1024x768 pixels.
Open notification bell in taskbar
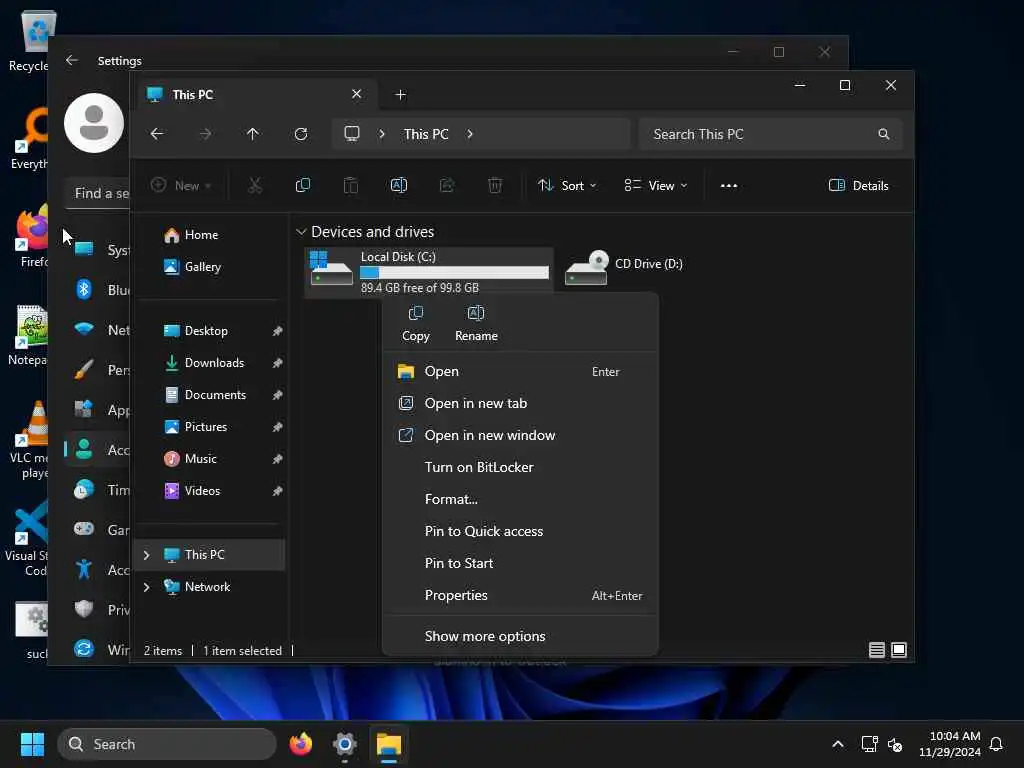tap(996, 744)
